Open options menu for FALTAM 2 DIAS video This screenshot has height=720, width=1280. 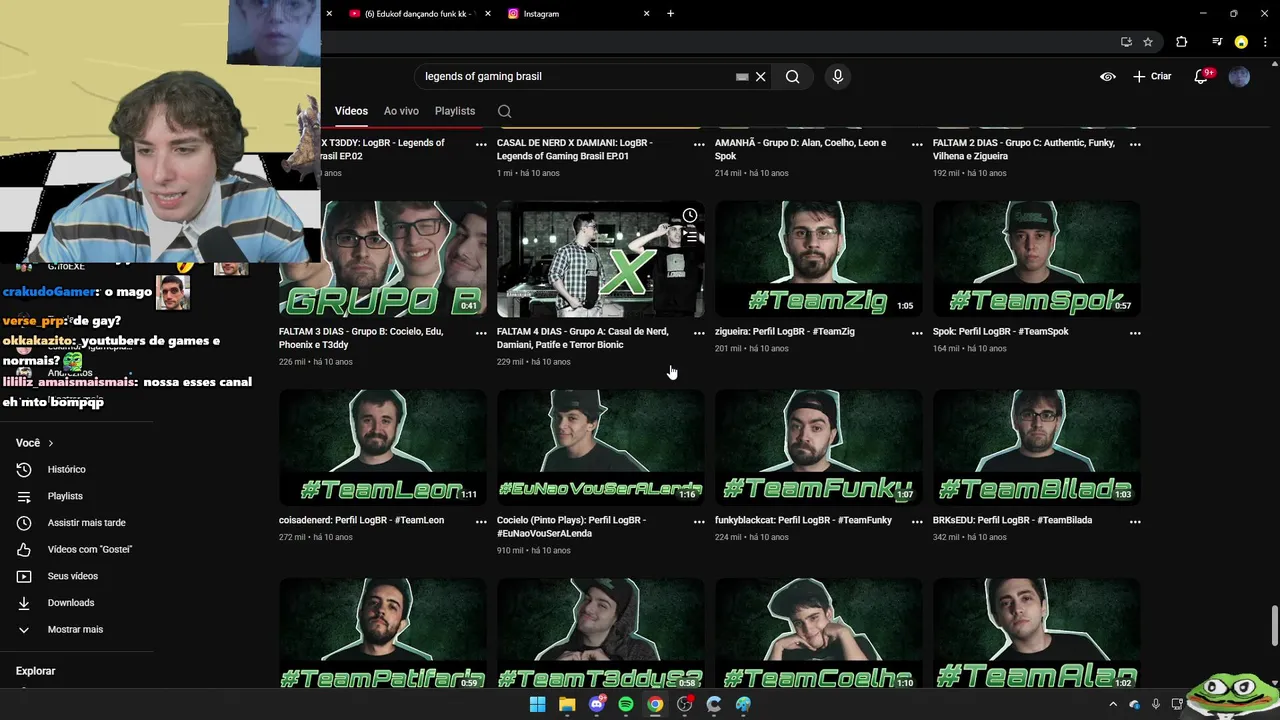click(x=1135, y=144)
